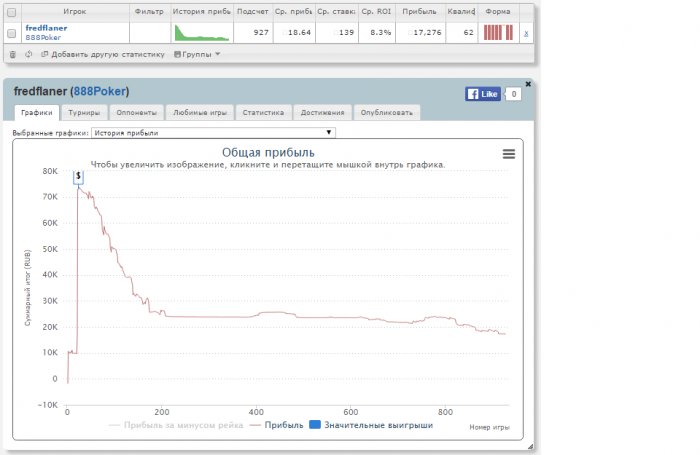Click the 17,276 profit value

click(427, 33)
